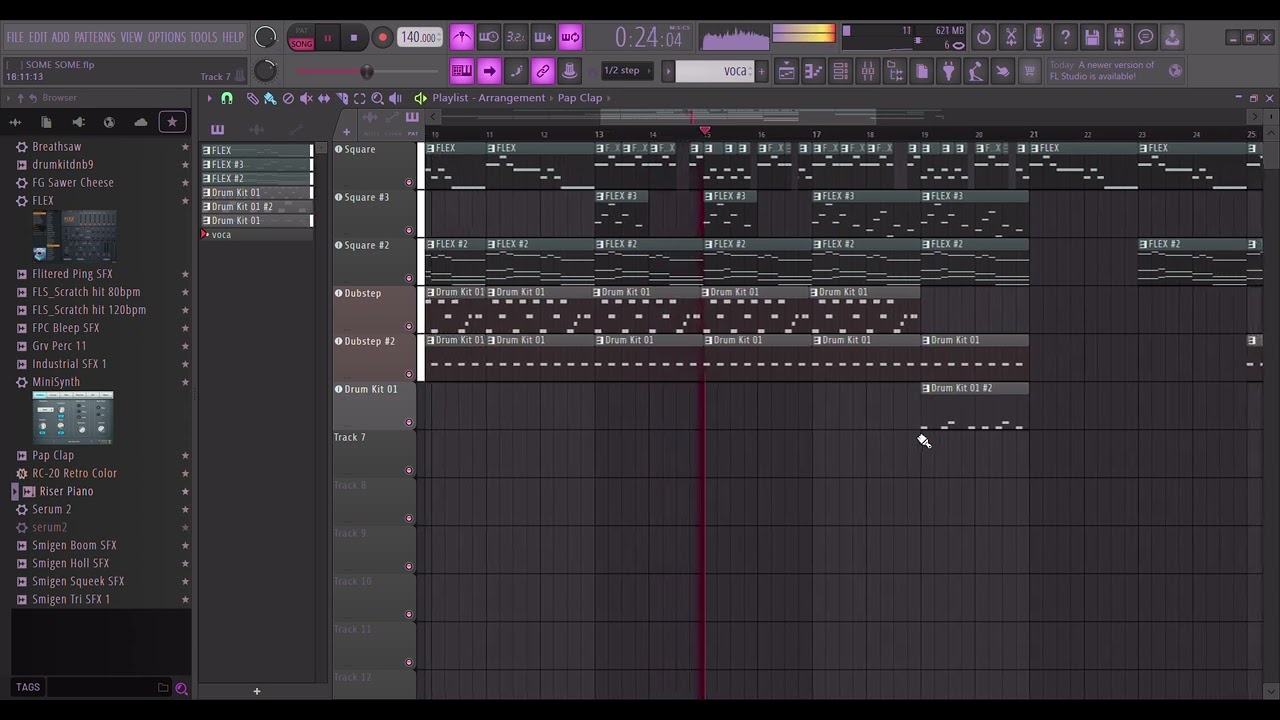Toggle the recording countdown
1280x720 pixels.
pos(516,37)
